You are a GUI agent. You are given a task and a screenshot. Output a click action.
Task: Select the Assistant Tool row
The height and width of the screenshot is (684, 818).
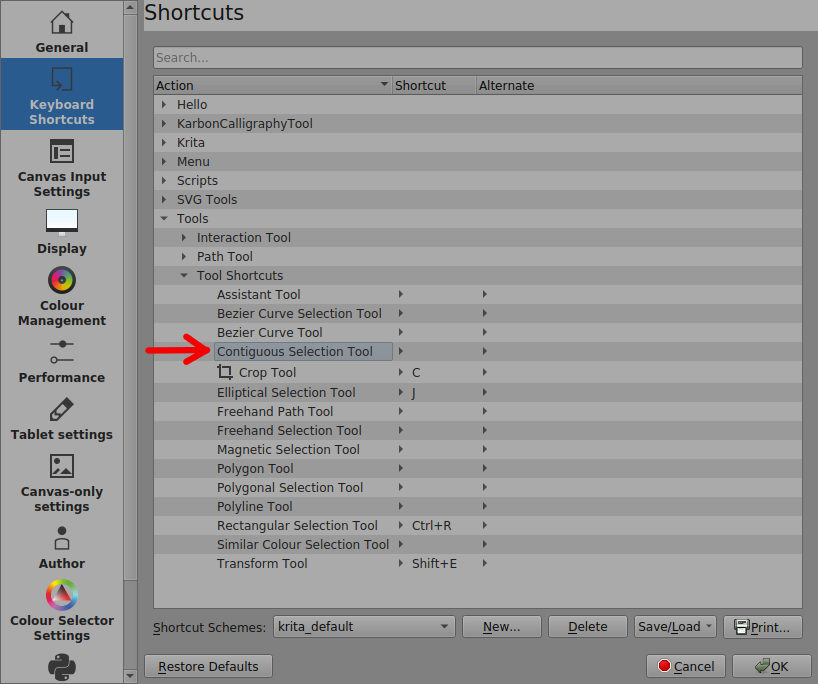(478, 294)
